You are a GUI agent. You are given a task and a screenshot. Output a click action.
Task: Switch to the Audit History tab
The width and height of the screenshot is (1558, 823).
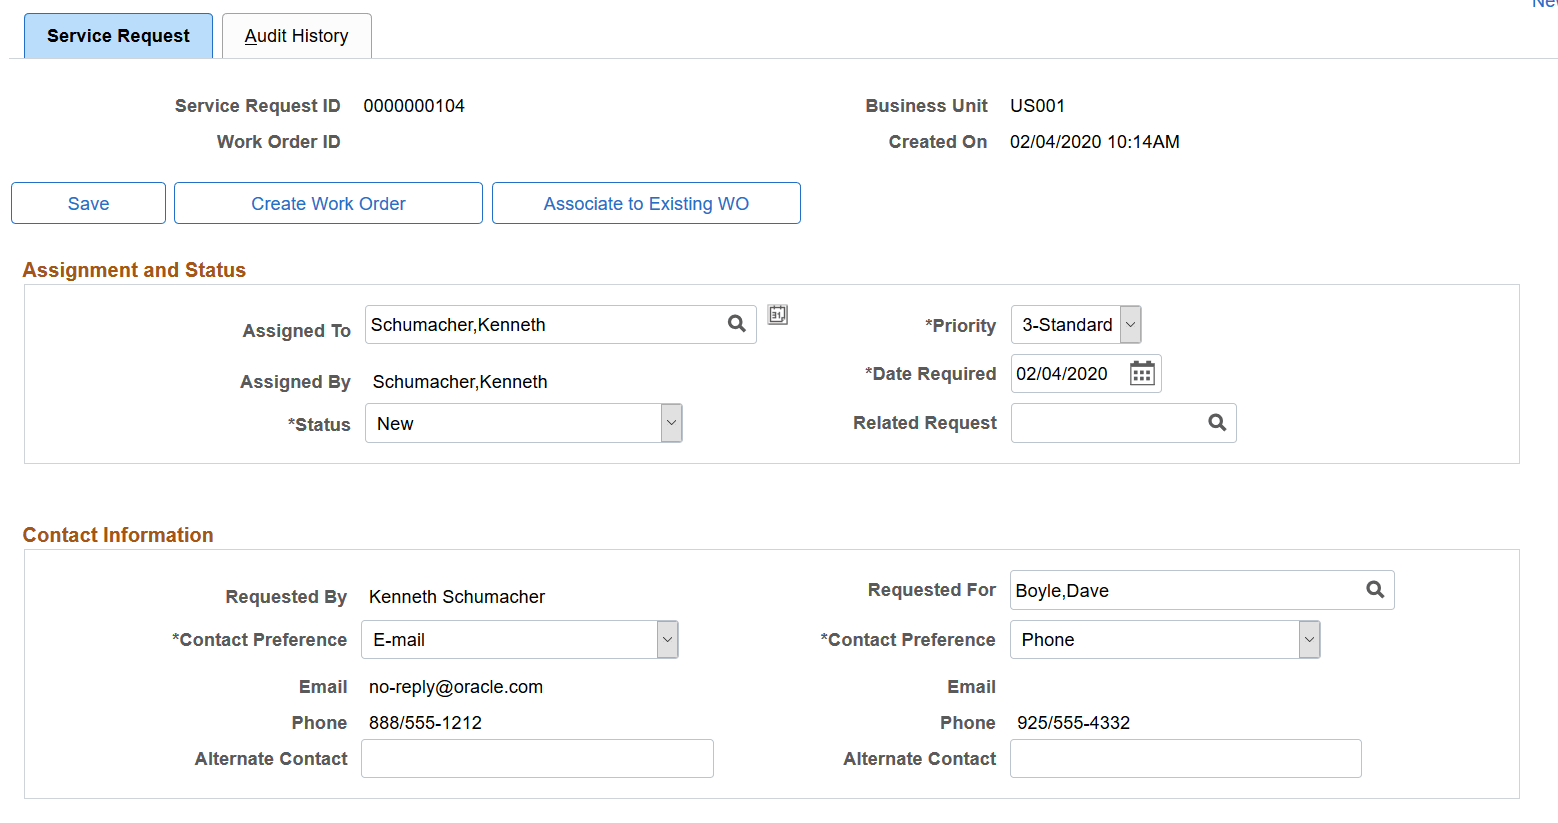[x=296, y=35]
